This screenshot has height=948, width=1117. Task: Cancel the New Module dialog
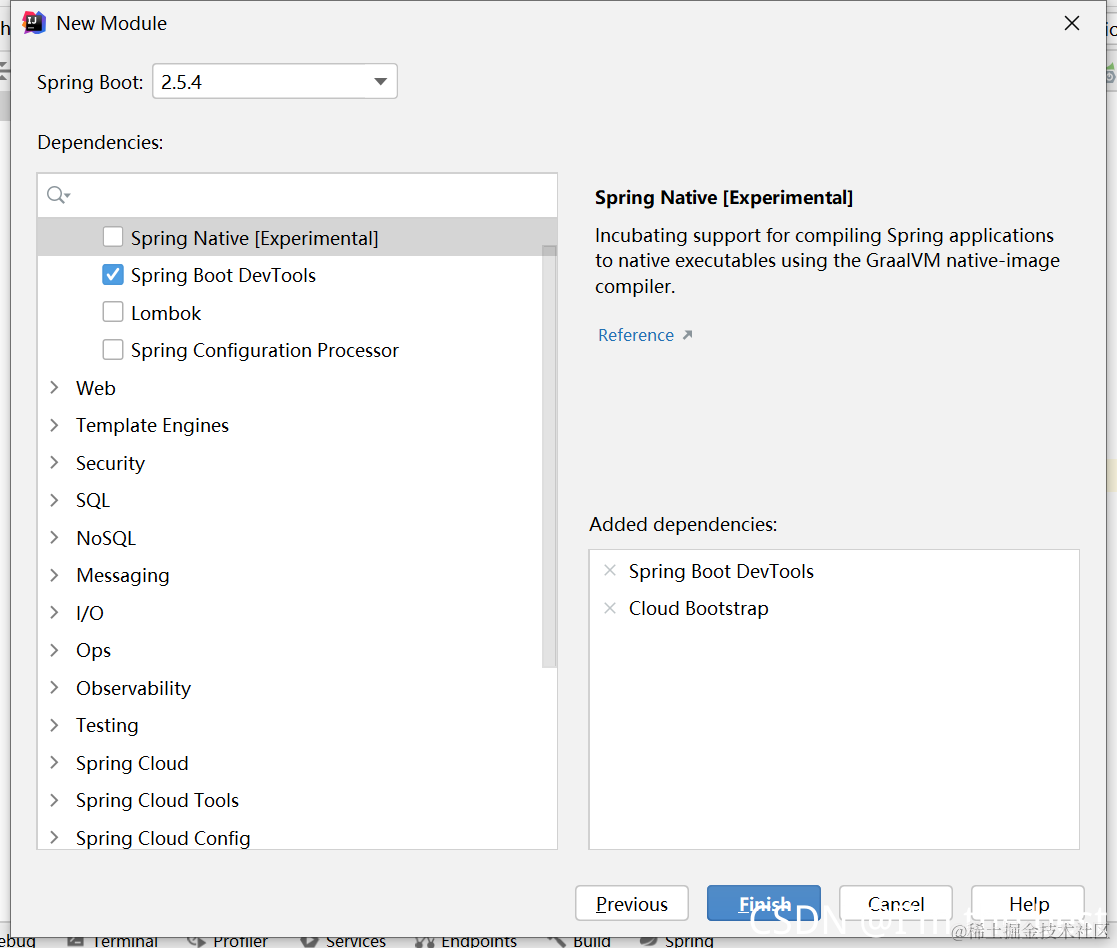coord(895,903)
